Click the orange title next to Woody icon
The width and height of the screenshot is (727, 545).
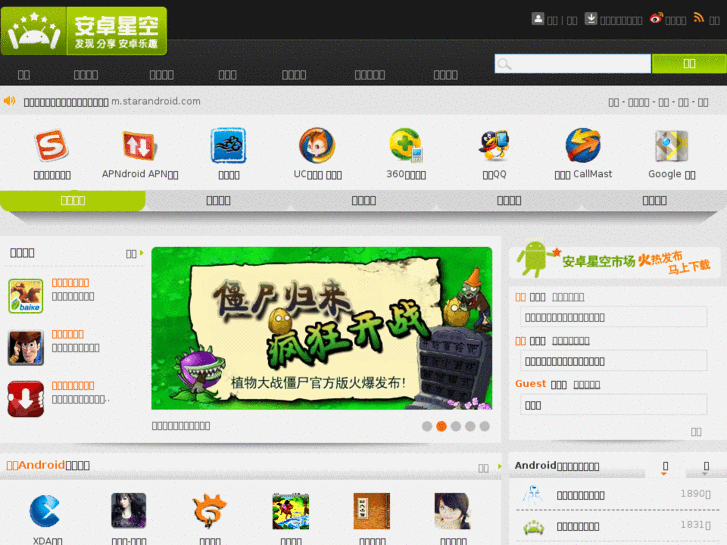tap(68, 334)
